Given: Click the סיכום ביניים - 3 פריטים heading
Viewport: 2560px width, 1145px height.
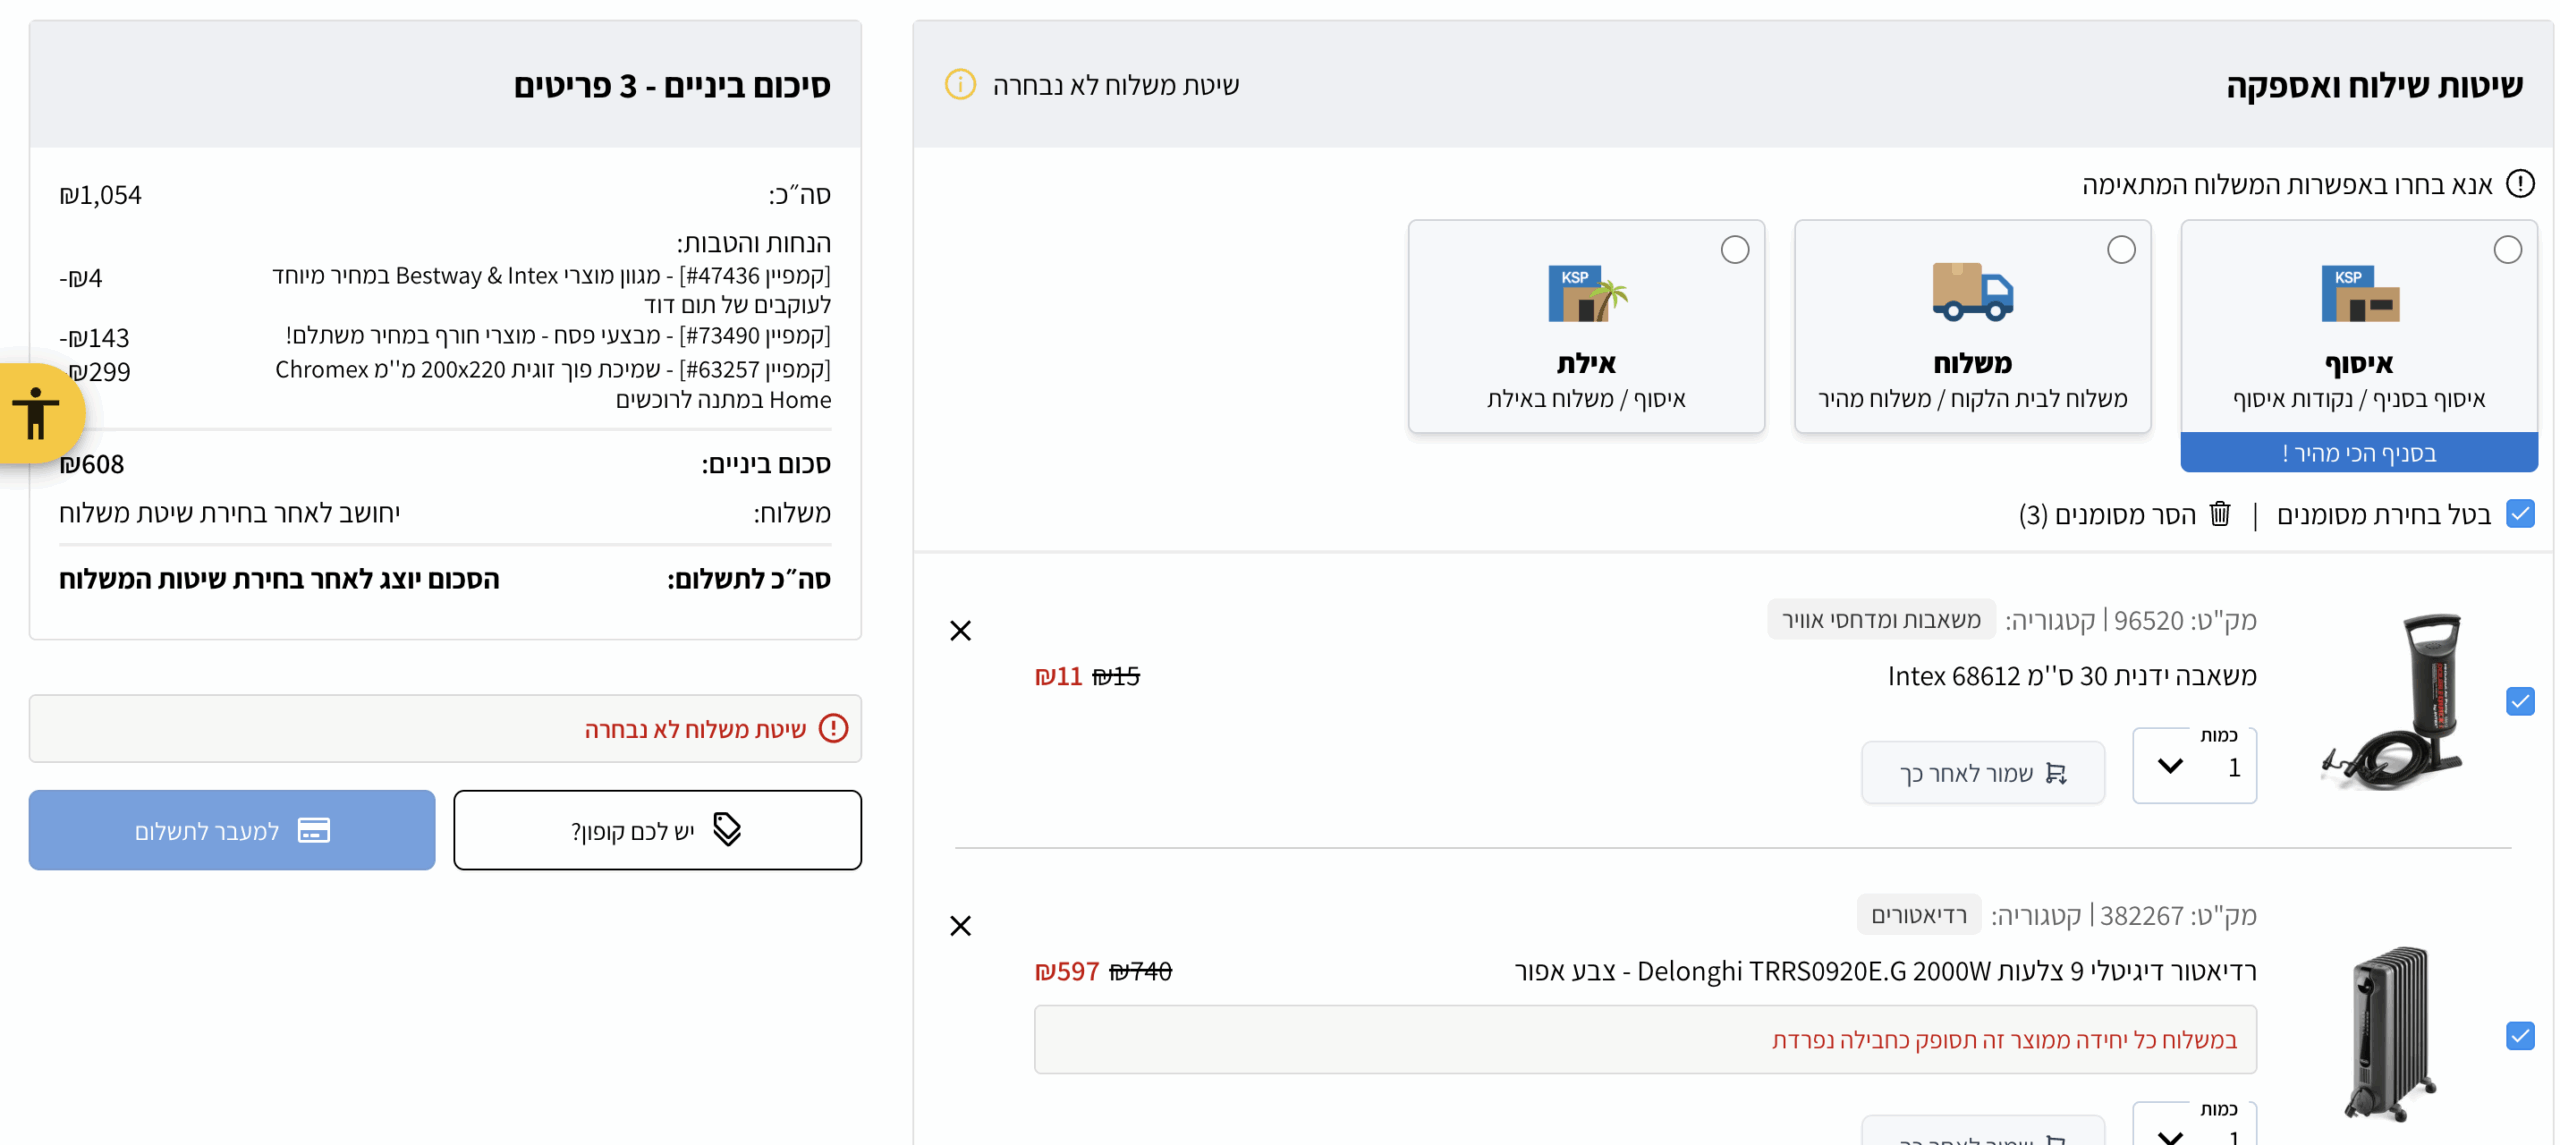Looking at the screenshot, I should tap(671, 85).
